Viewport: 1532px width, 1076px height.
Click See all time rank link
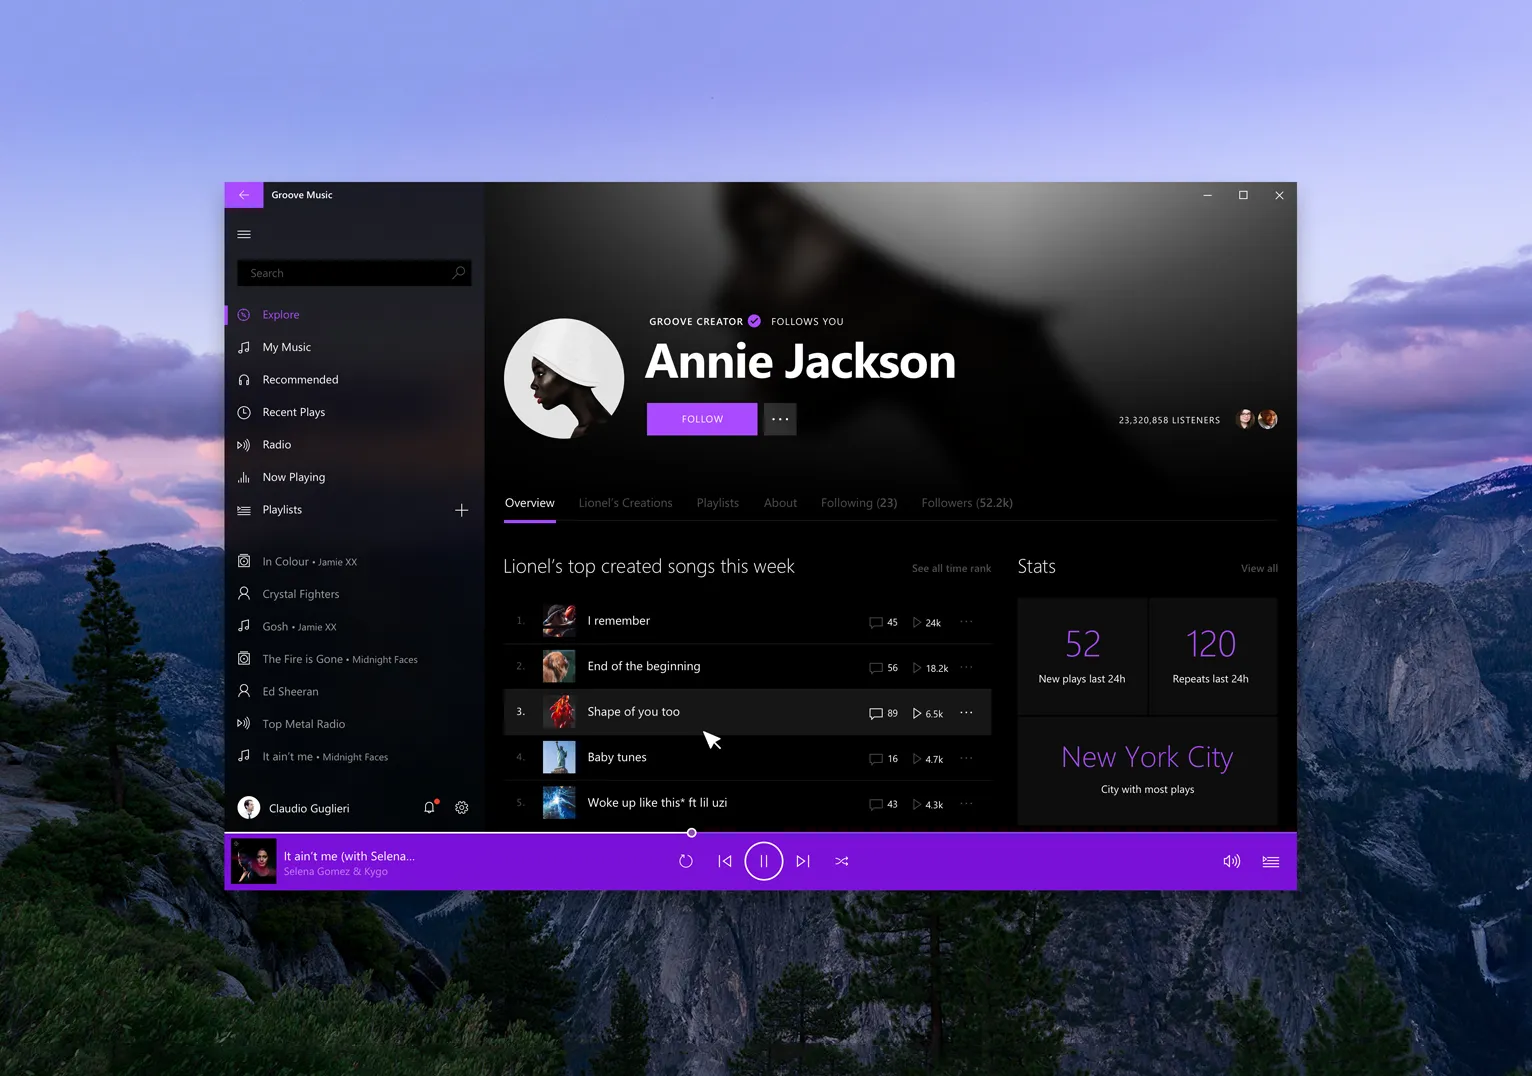click(x=951, y=568)
